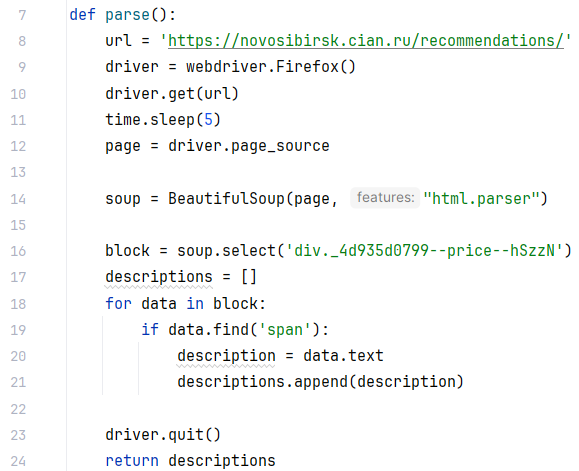The height and width of the screenshot is (471, 579).
Task: Click the underlined 'description' variable on line 20
Action: coord(226,356)
